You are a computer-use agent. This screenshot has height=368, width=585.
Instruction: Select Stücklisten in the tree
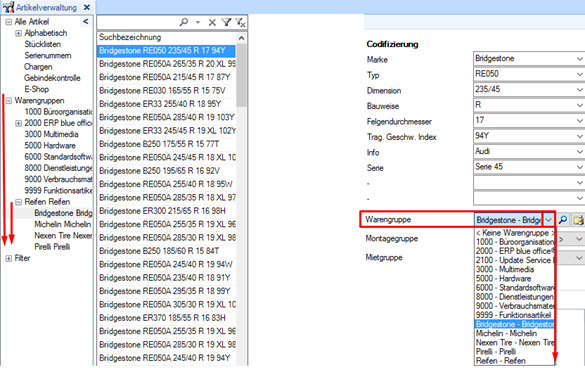(x=43, y=44)
